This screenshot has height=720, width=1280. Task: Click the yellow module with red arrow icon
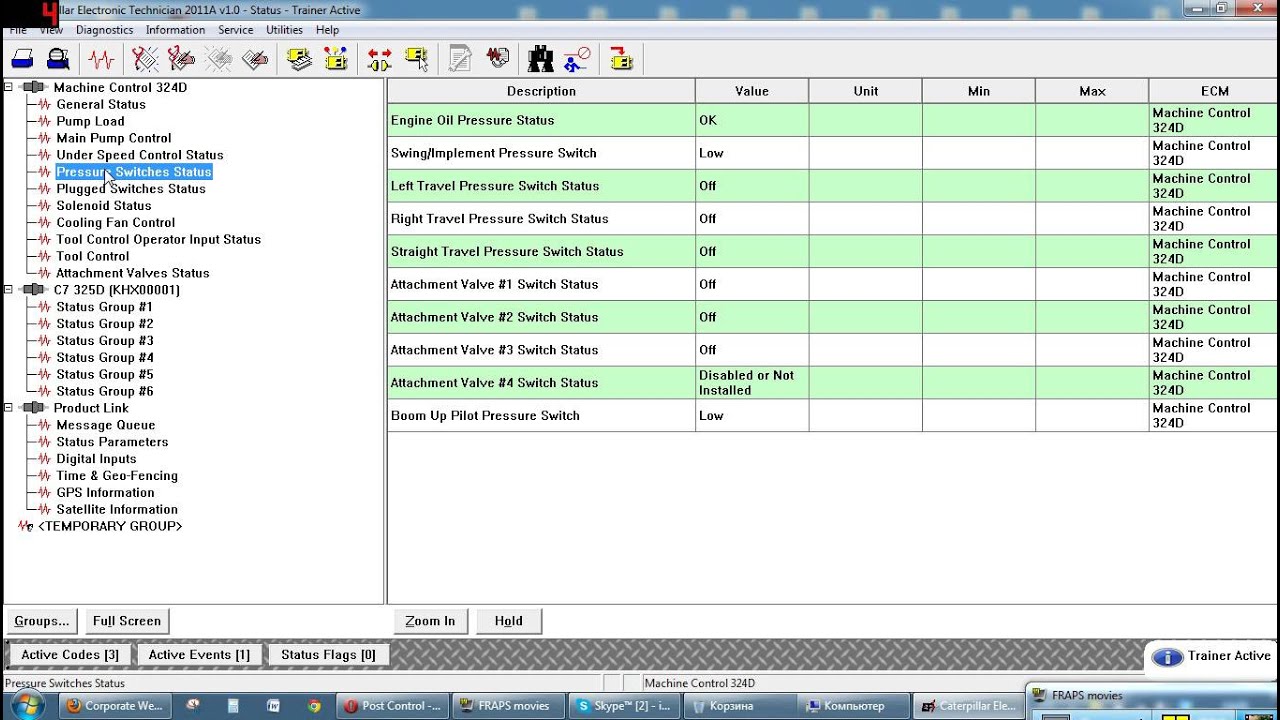tap(621, 59)
